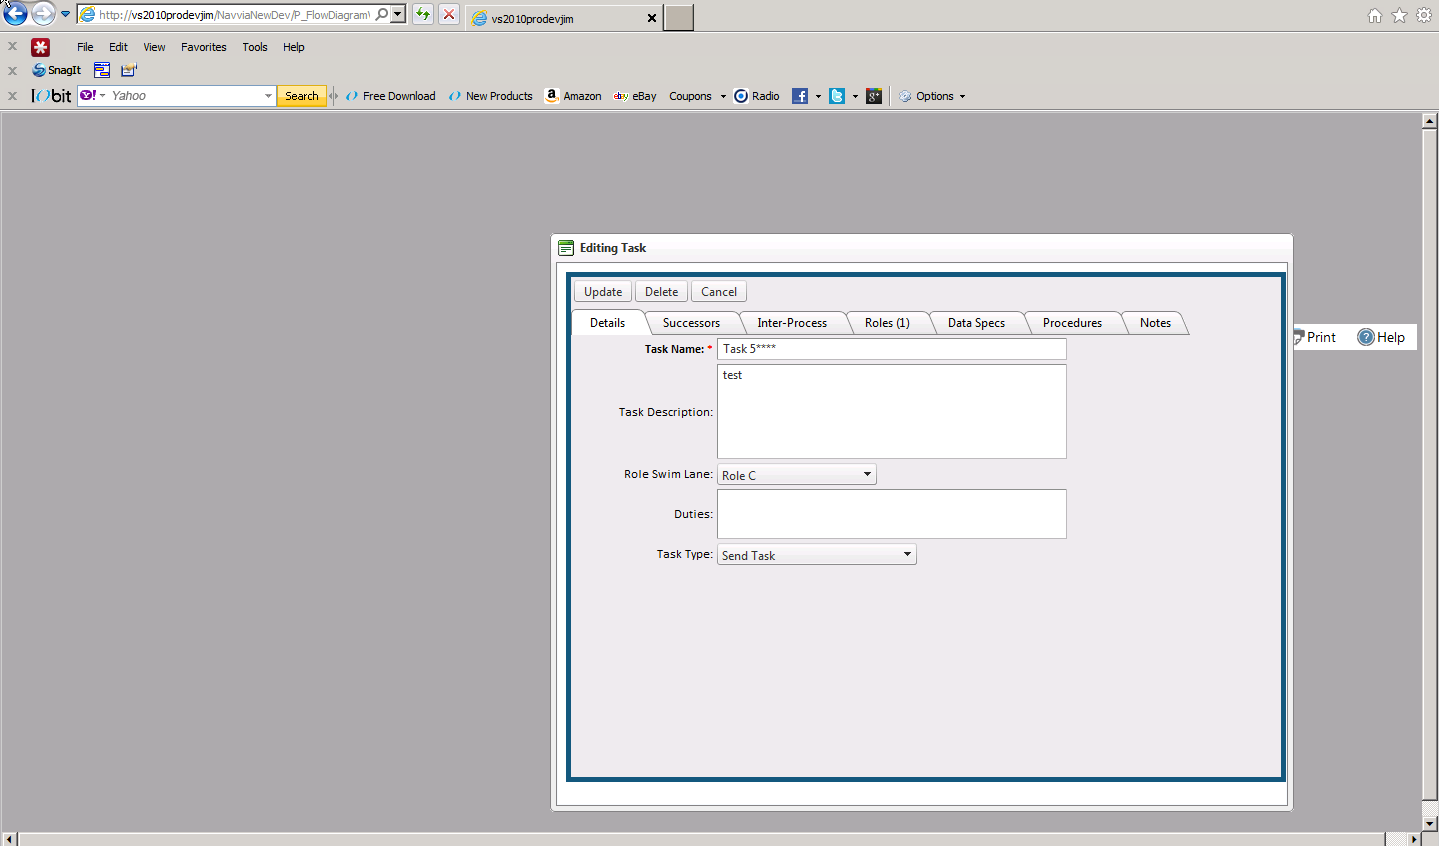Open the Amazon toolbar shortcut

(x=573, y=96)
